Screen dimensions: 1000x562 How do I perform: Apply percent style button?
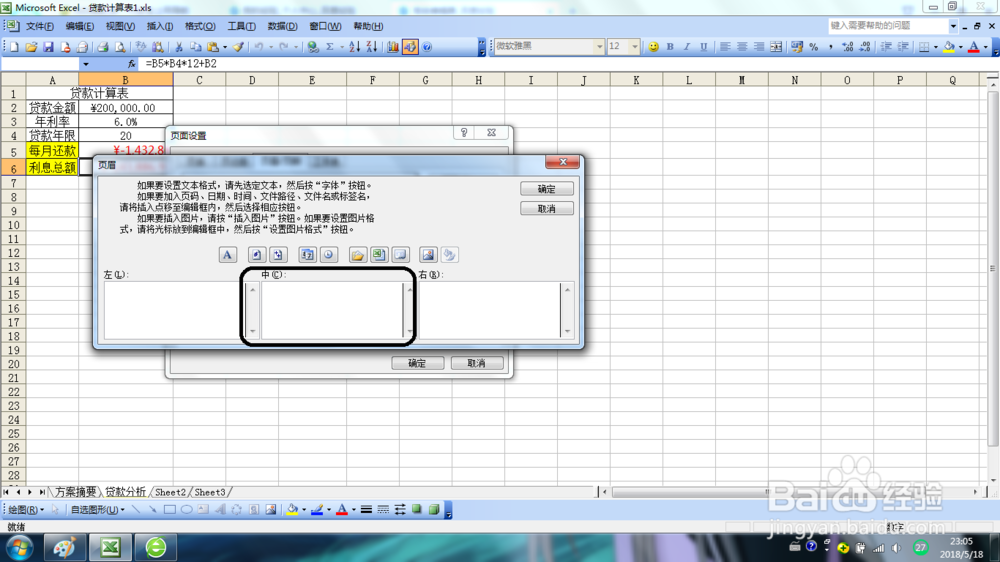pos(814,47)
